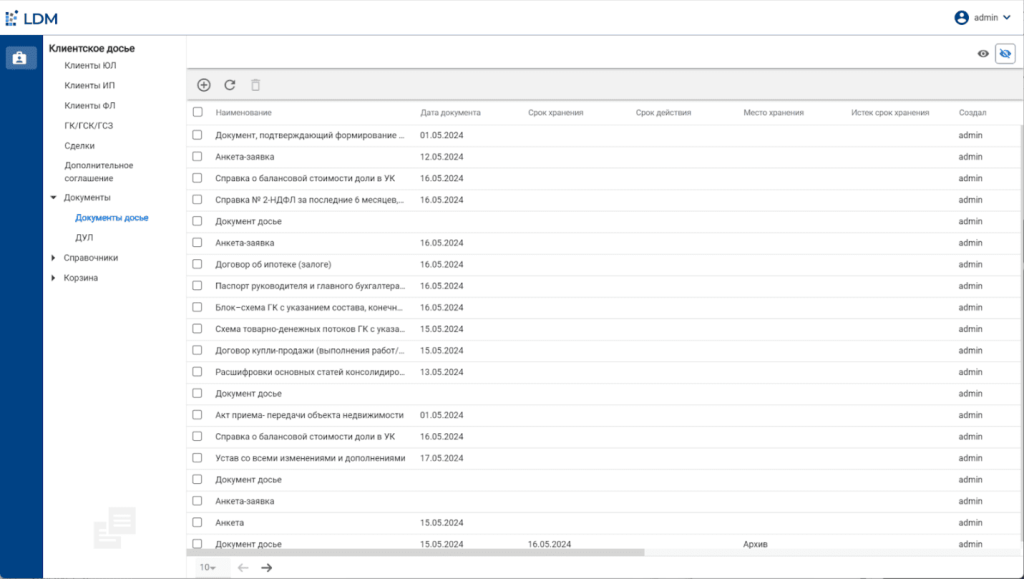The height and width of the screenshot is (579, 1024).
Task: Collapse the Документы tree node
Action: click(x=53, y=198)
